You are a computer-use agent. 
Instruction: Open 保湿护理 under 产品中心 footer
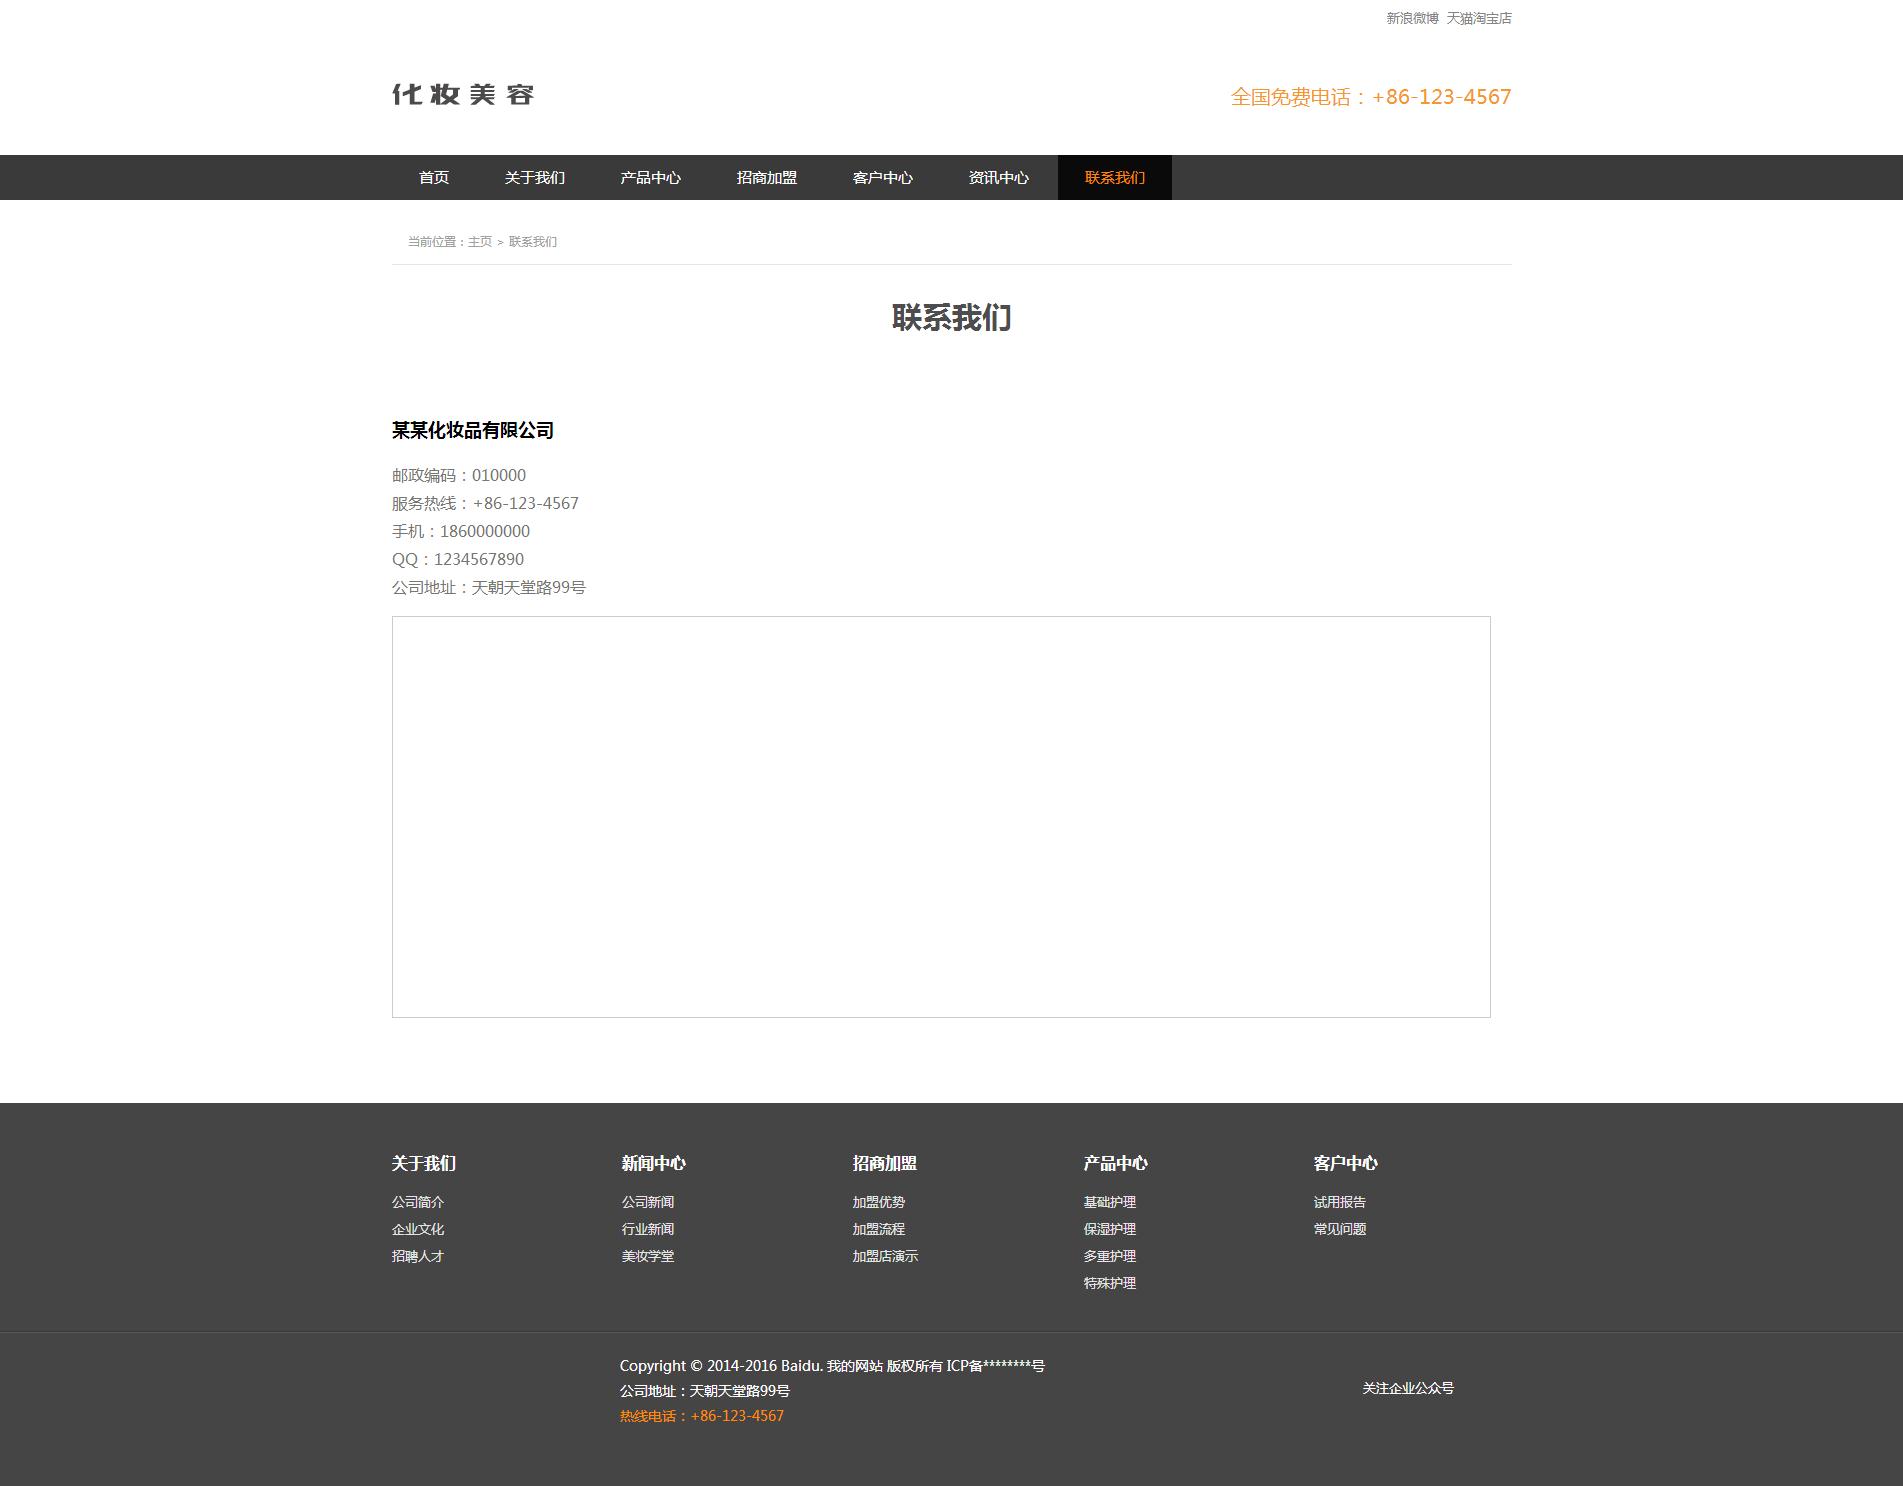(x=1110, y=1229)
